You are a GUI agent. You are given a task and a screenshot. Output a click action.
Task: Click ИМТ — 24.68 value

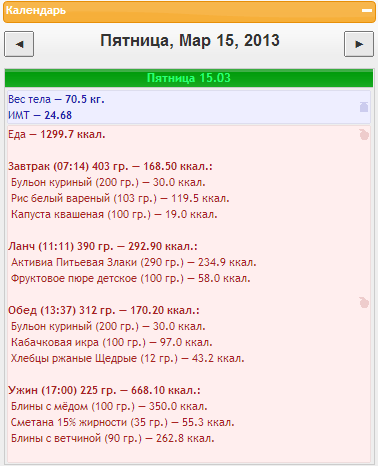pos(40,115)
